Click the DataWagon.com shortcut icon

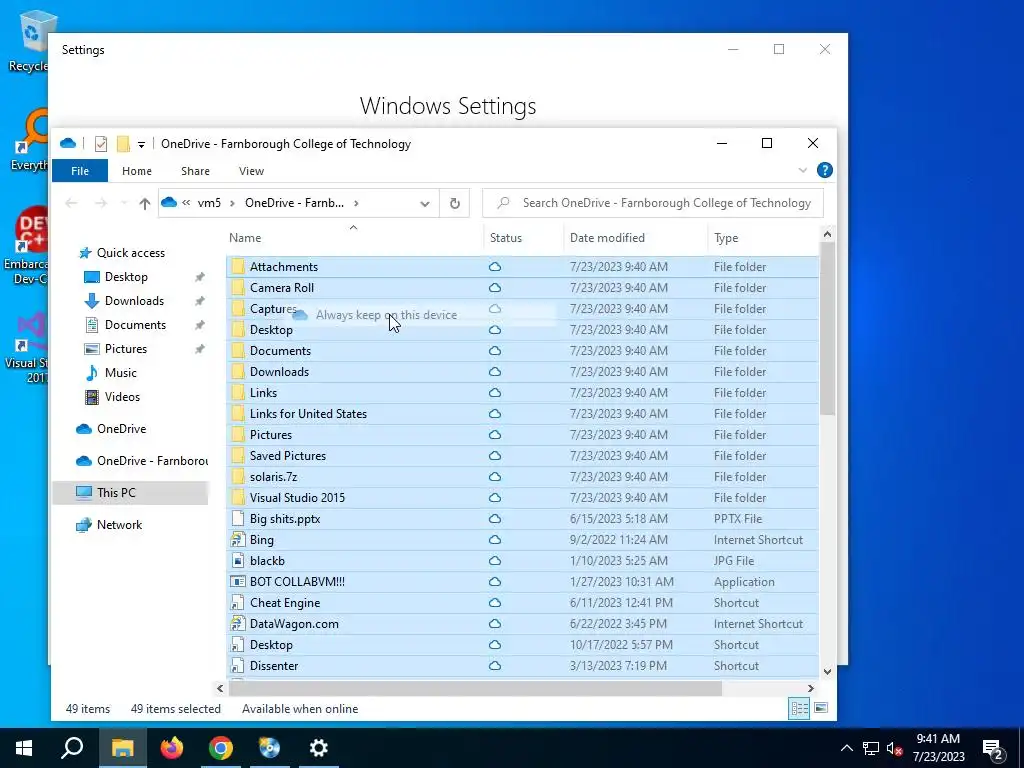click(x=238, y=624)
